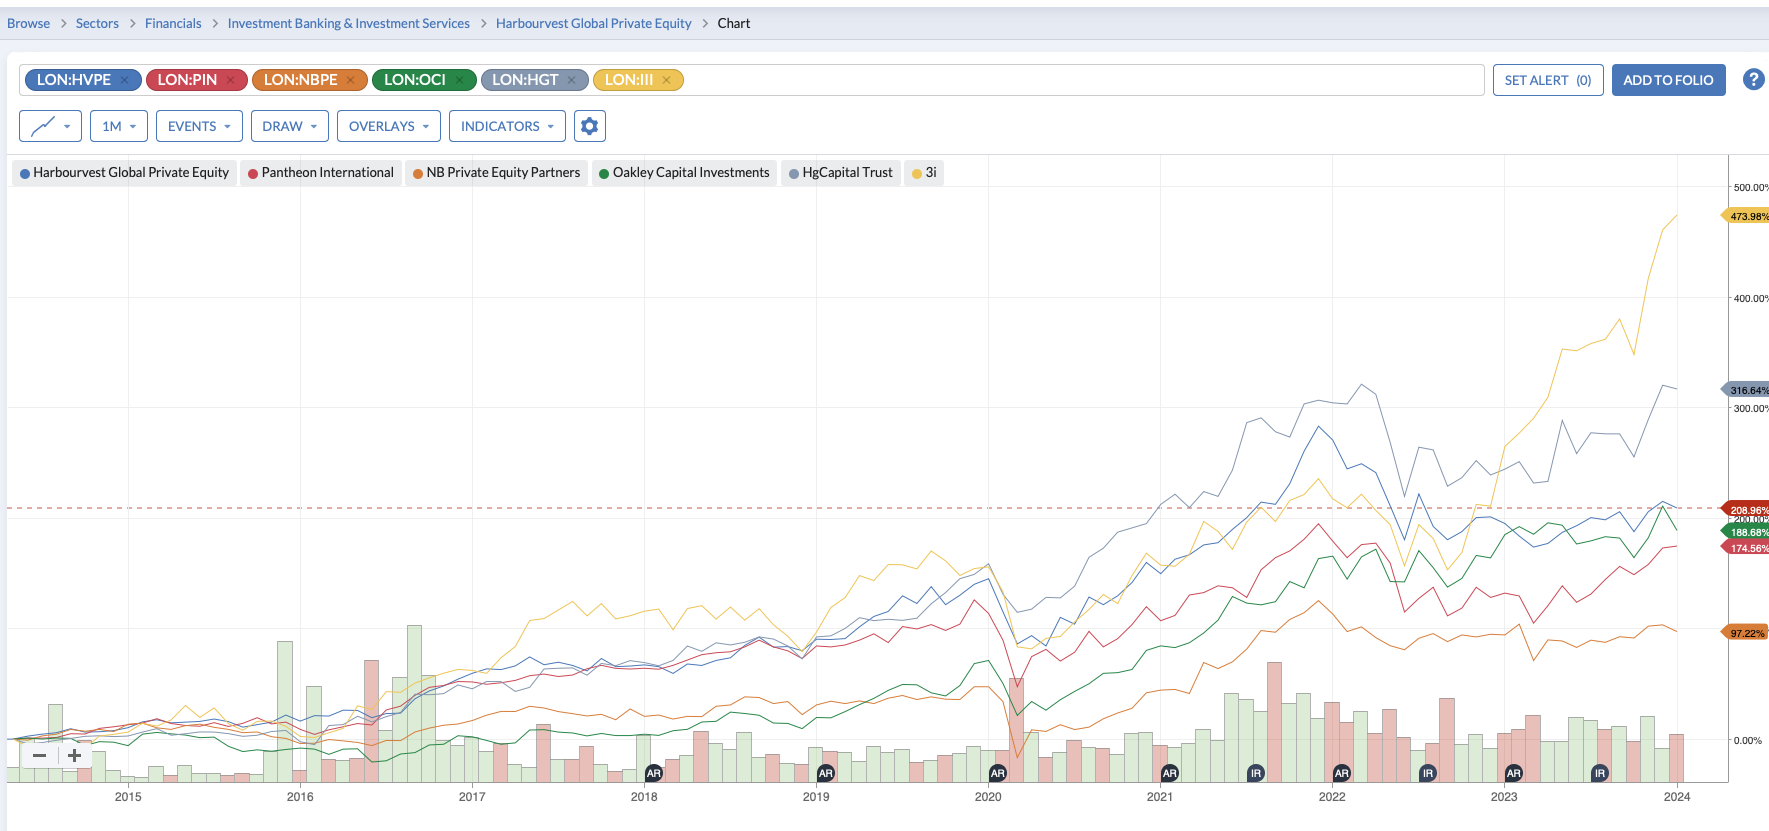Click the SET ALERT button
This screenshot has width=1769, height=831.
tap(1548, 80)
